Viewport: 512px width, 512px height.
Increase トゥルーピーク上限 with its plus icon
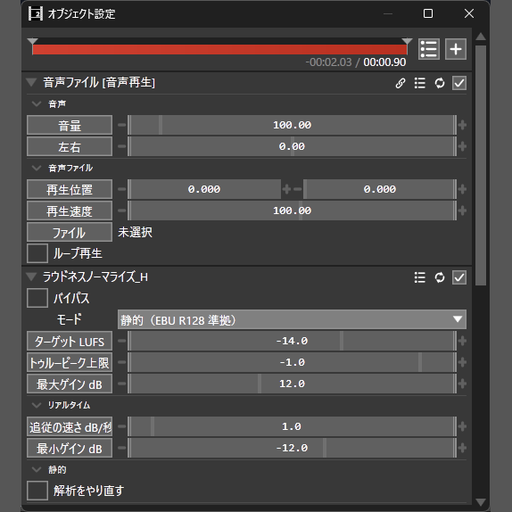pyautogui.click(x=462, y=362)
